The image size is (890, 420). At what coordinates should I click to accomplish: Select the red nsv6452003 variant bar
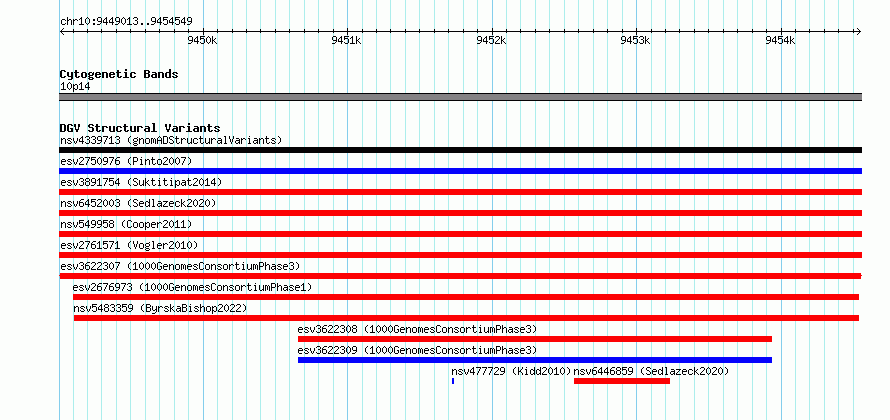pos(460,213)
